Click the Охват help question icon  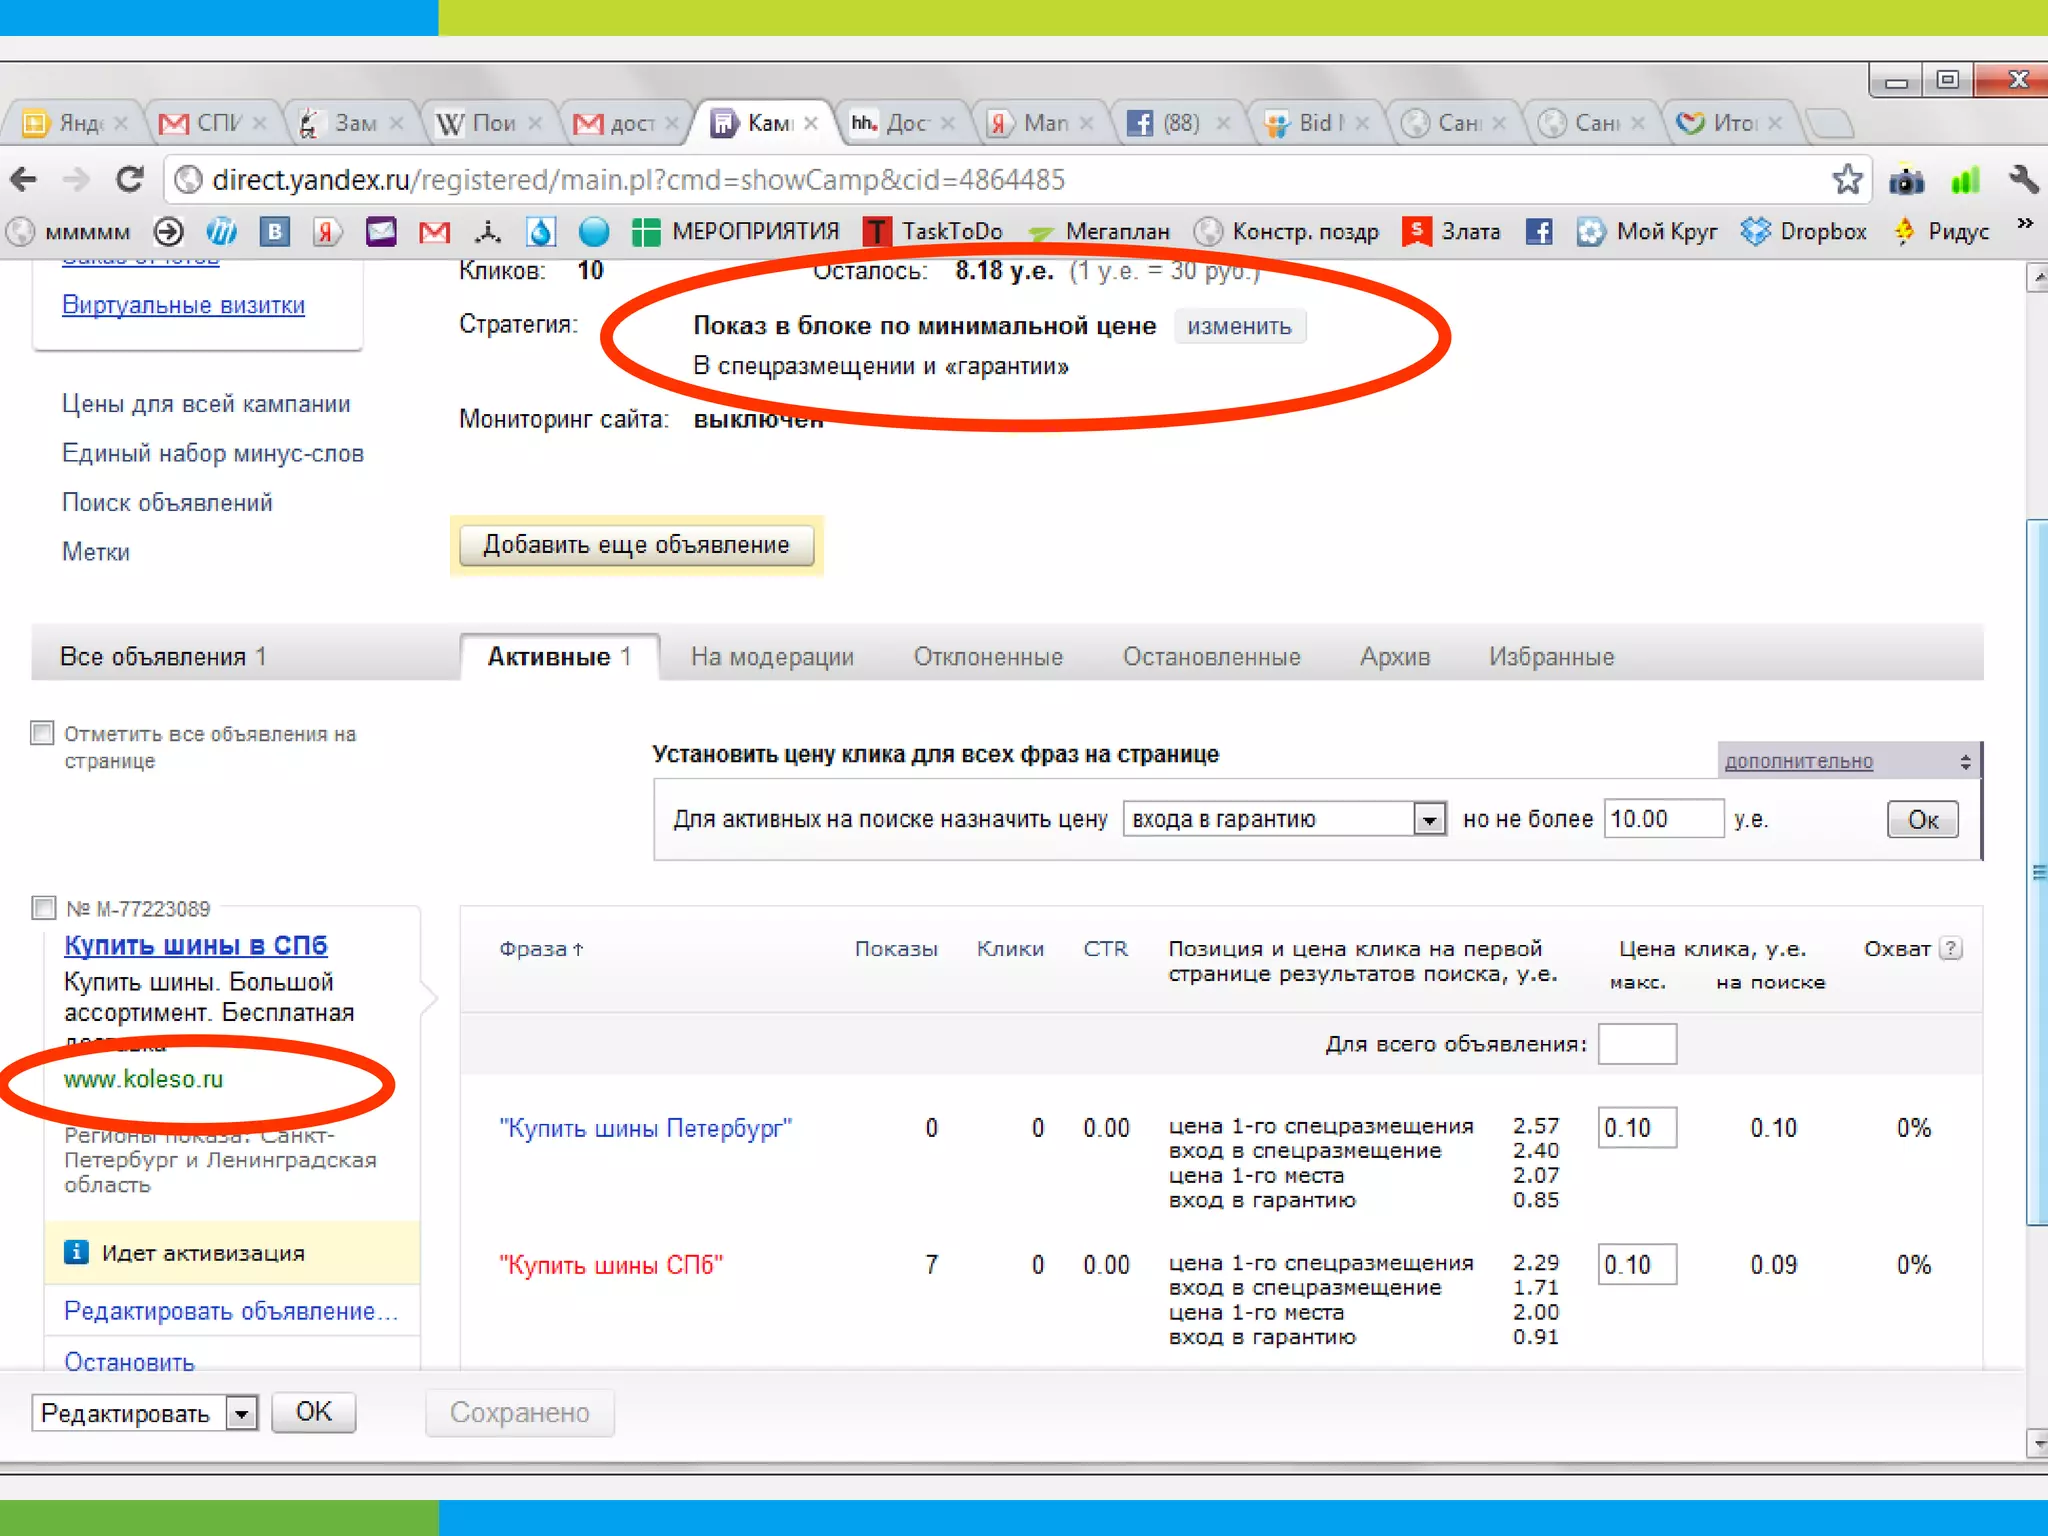pyautogui.click(x=1951, y=948)
